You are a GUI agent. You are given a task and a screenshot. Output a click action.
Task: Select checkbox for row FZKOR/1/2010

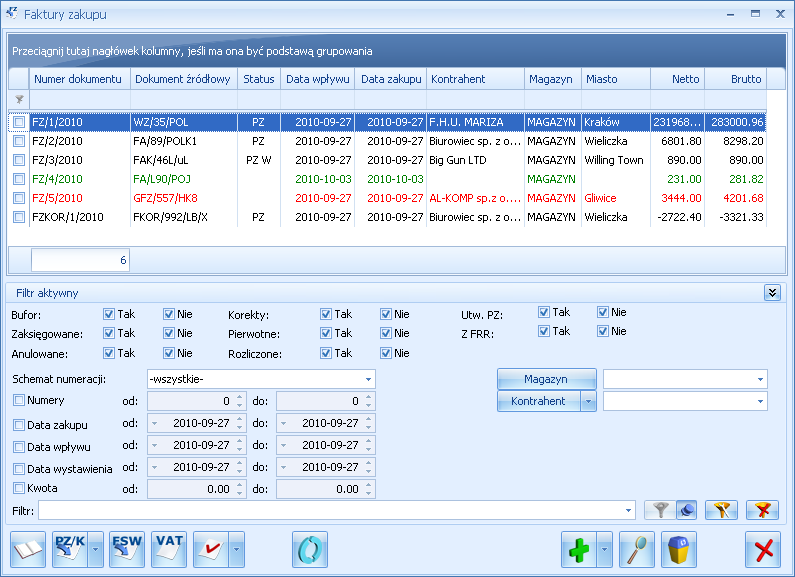point(19,217)
